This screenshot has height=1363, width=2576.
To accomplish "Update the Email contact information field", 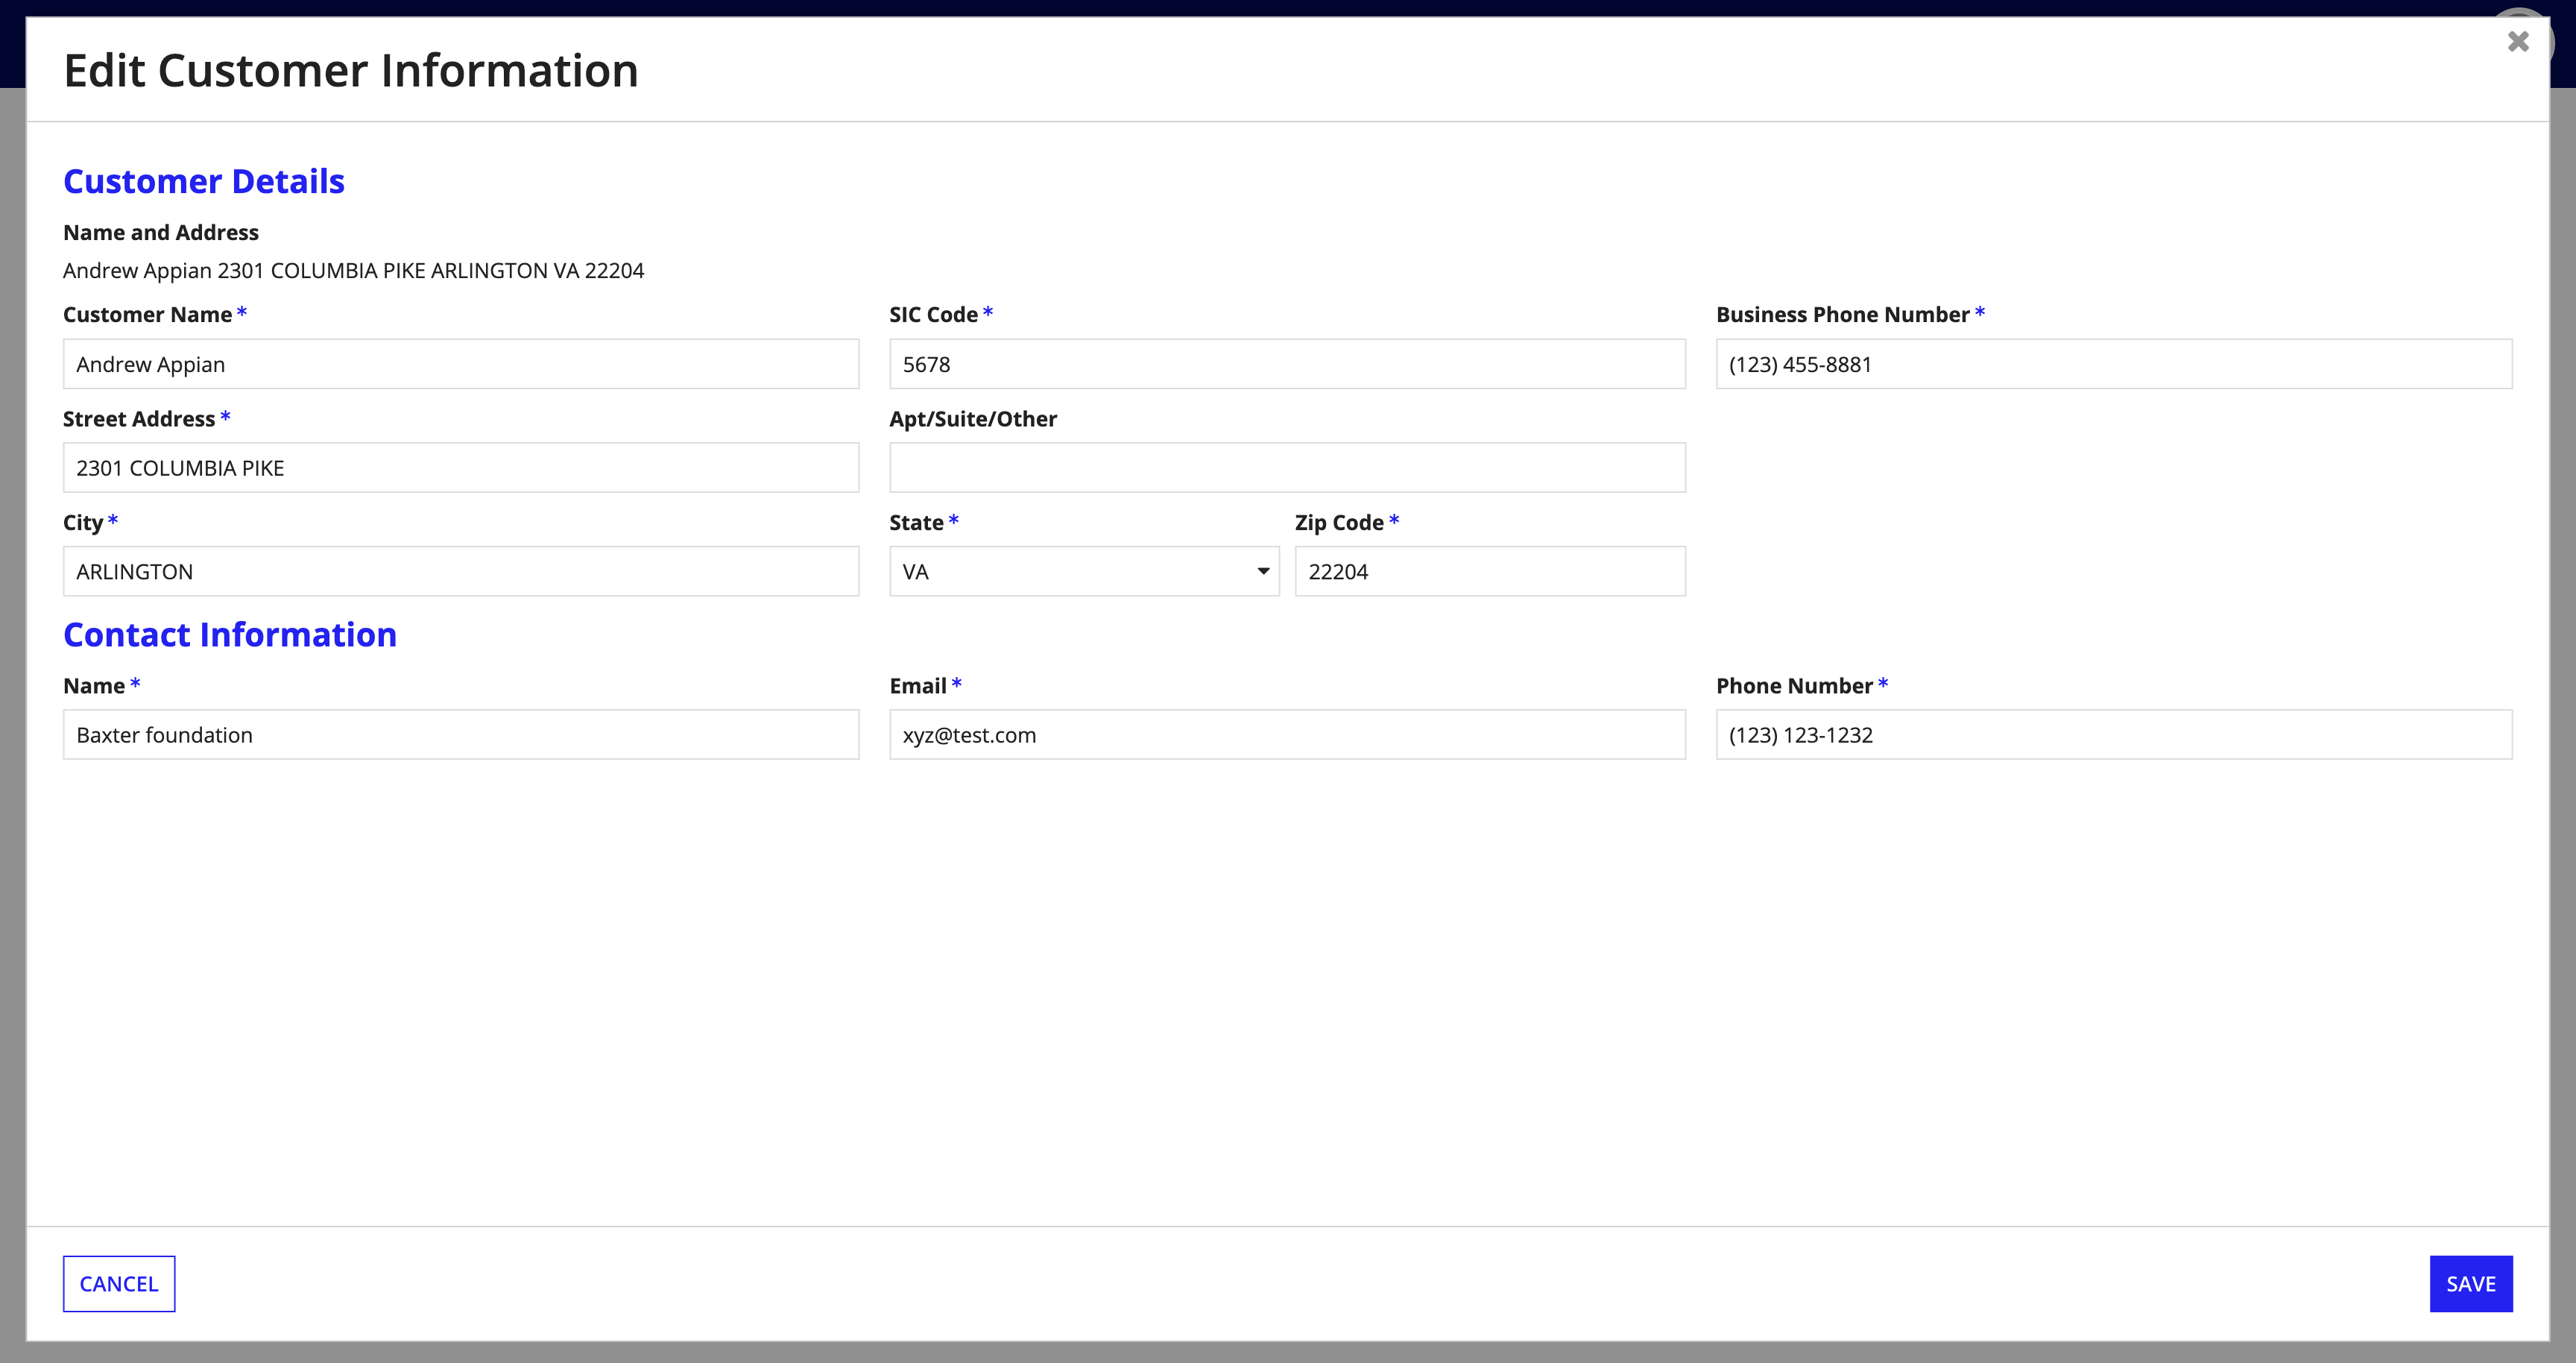I will click(x=1288, y=734).
